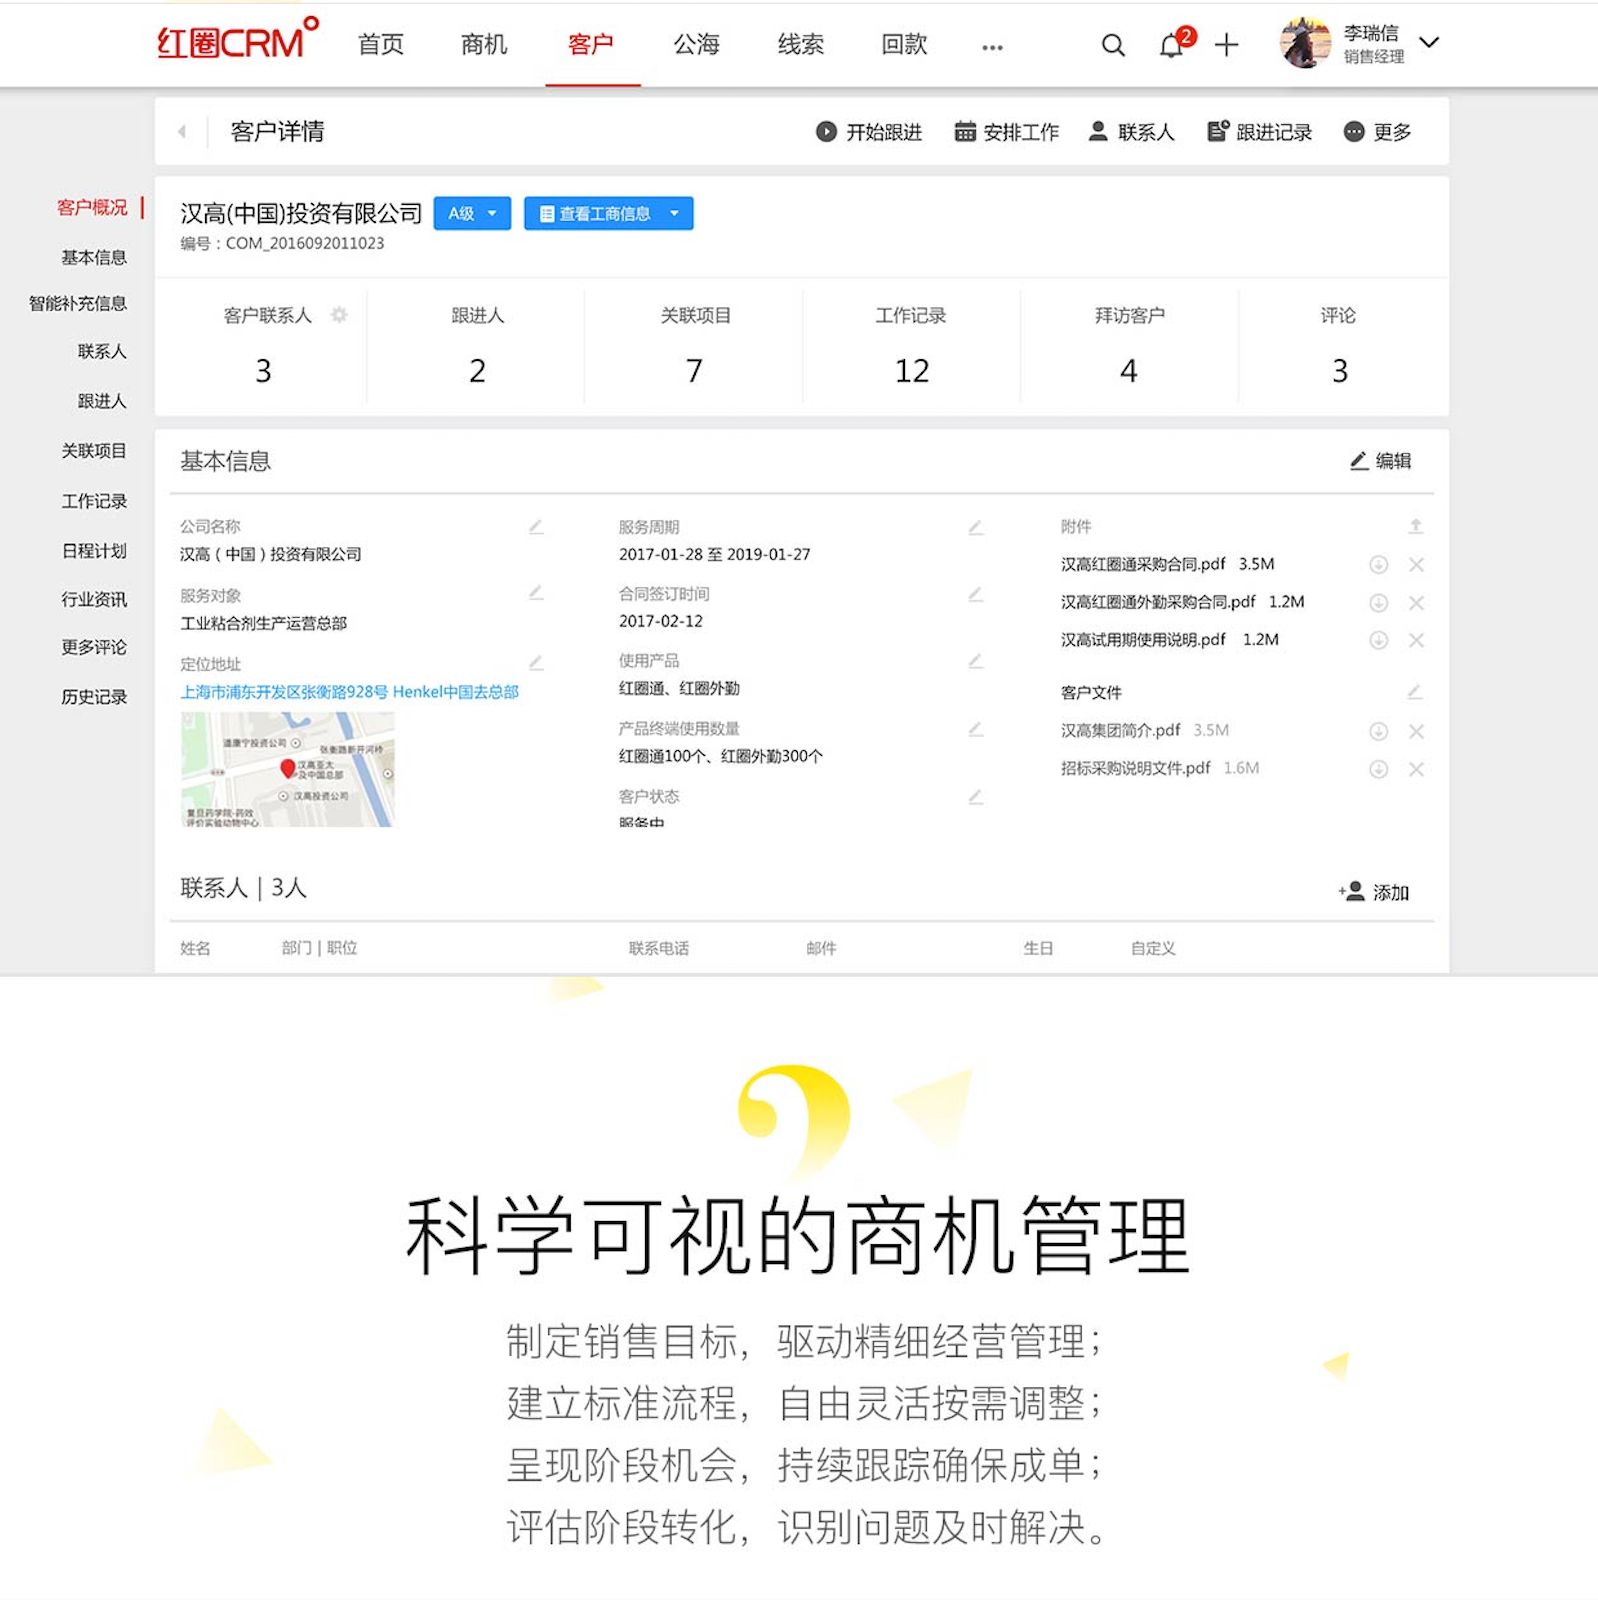Edit the 公司名称 field pencil icon
The image size is (1598, 1600).
(536, 527)
